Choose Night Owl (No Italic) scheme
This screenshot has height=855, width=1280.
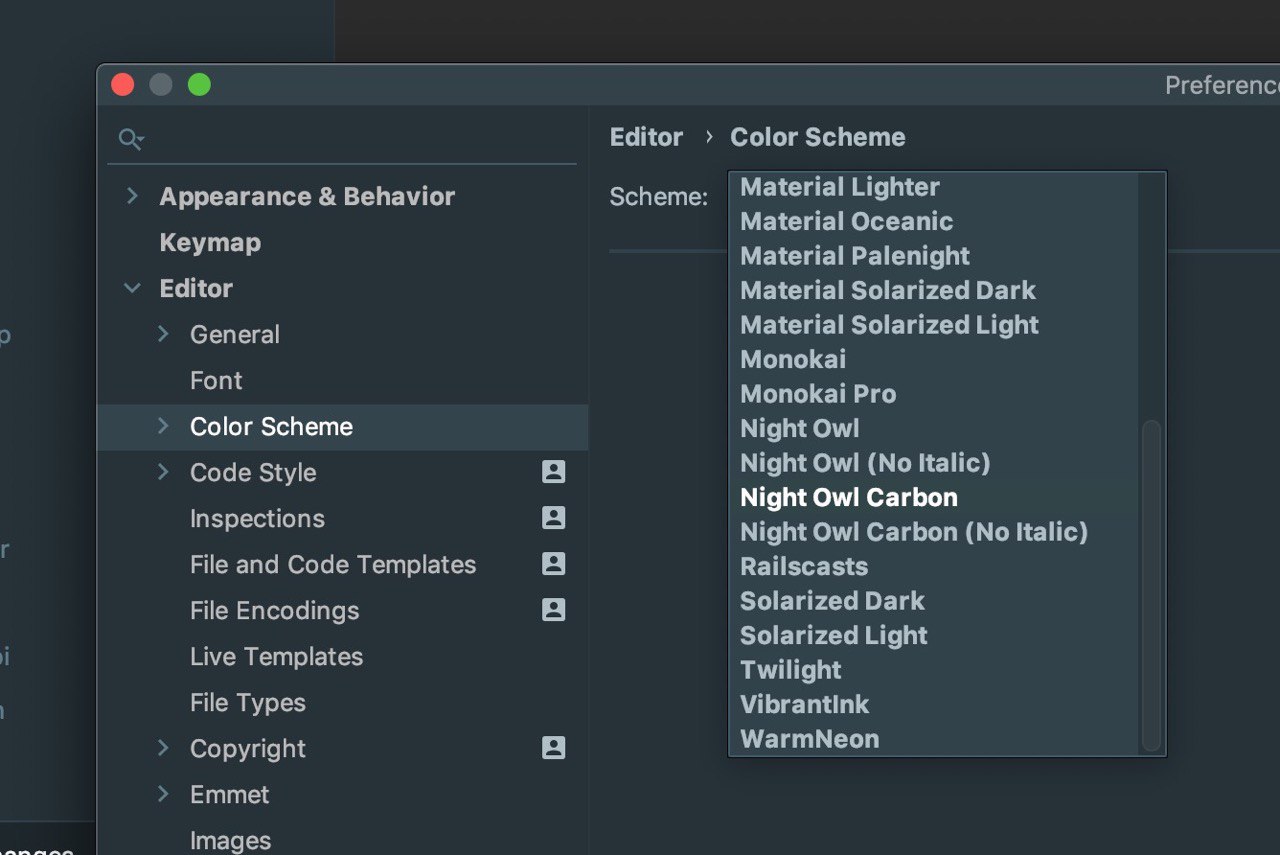pos(865,463)
